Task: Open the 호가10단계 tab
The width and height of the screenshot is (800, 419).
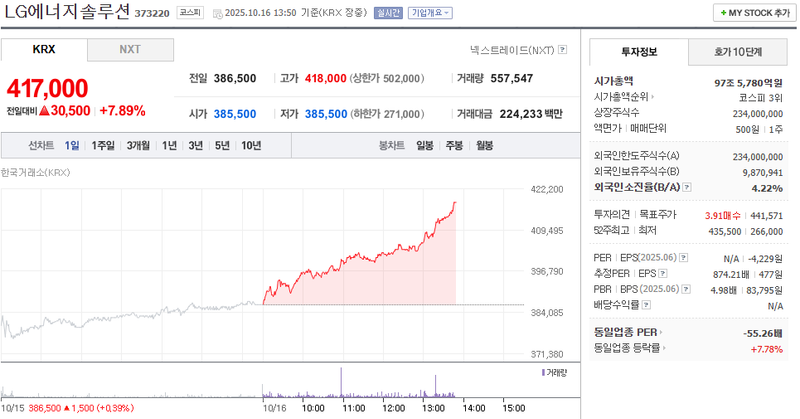Action: pyautogui.click(x=737, y=51)
